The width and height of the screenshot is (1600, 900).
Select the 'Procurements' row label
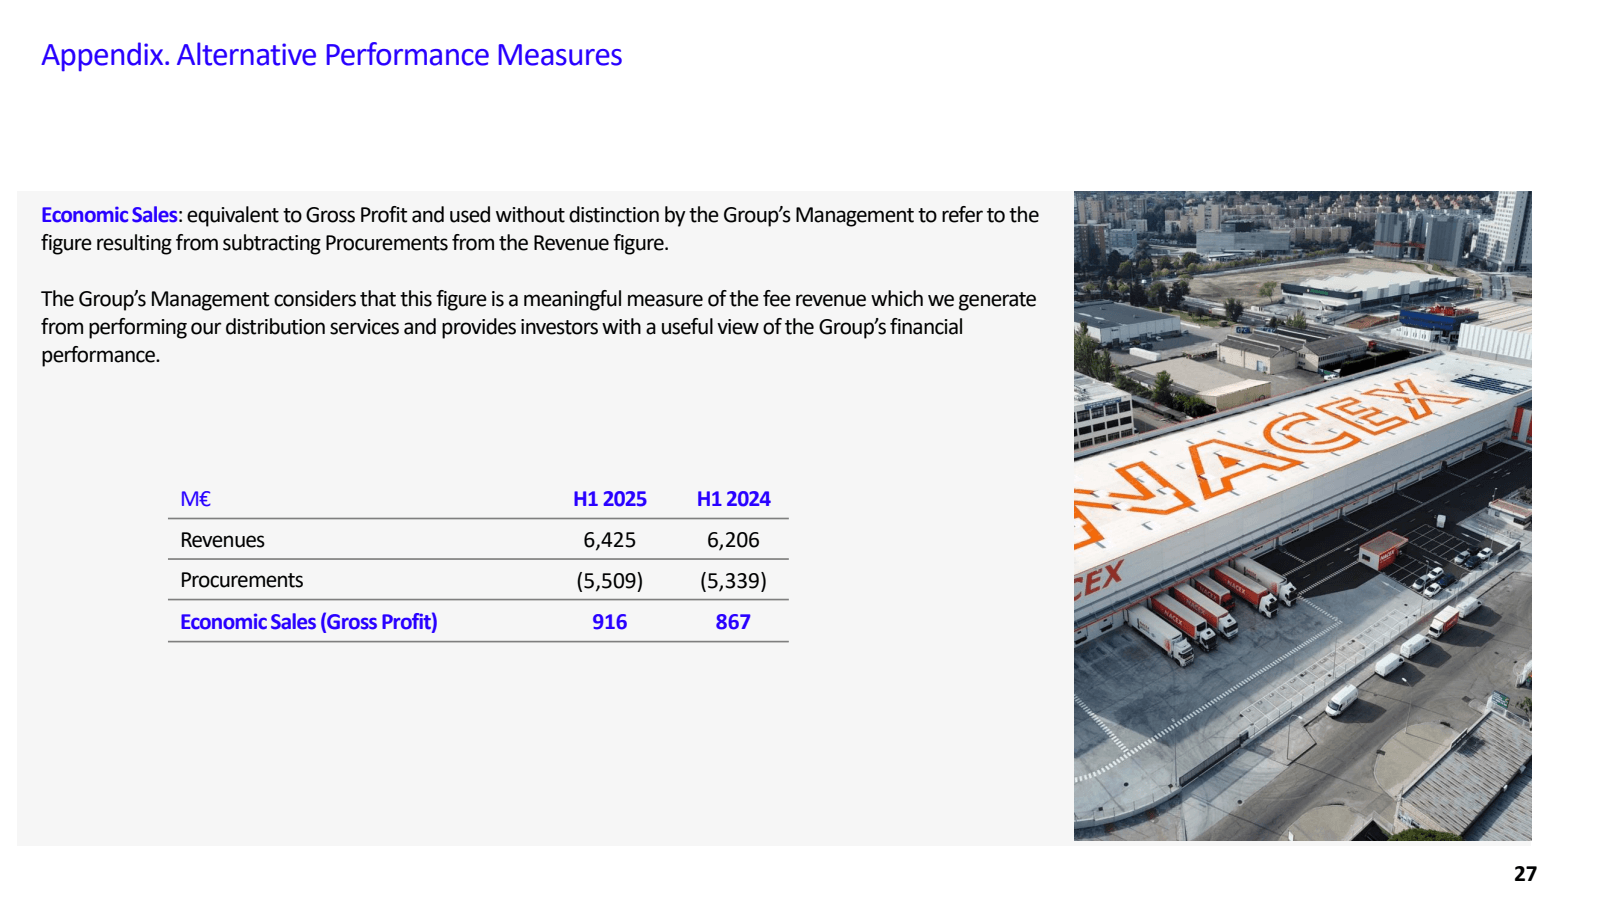coord(241,580)
